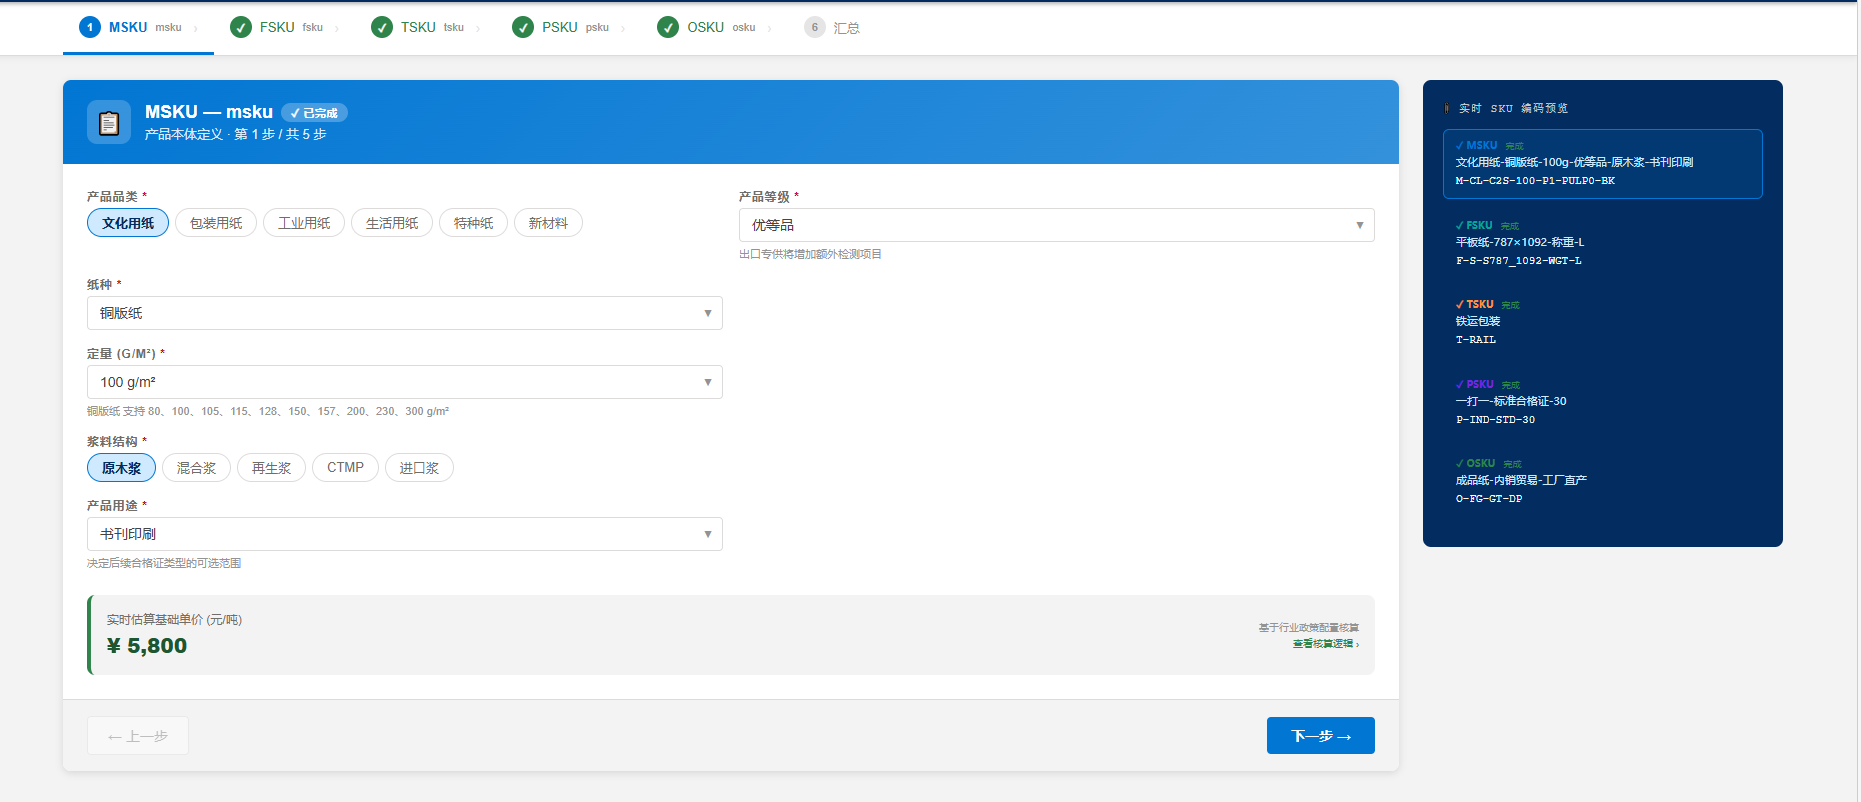Click the 下一步 next button
This screenshot has height=802, width=1861.
coord(1320,736)
